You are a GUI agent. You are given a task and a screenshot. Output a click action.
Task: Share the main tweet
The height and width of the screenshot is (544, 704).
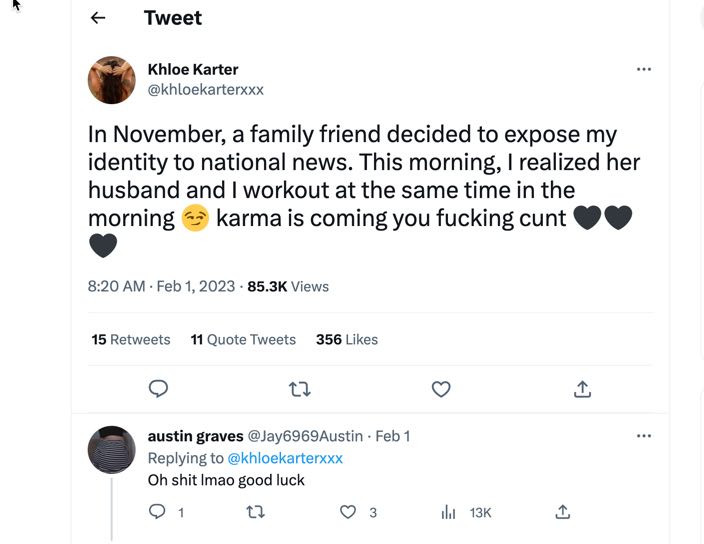pos(582,389)
